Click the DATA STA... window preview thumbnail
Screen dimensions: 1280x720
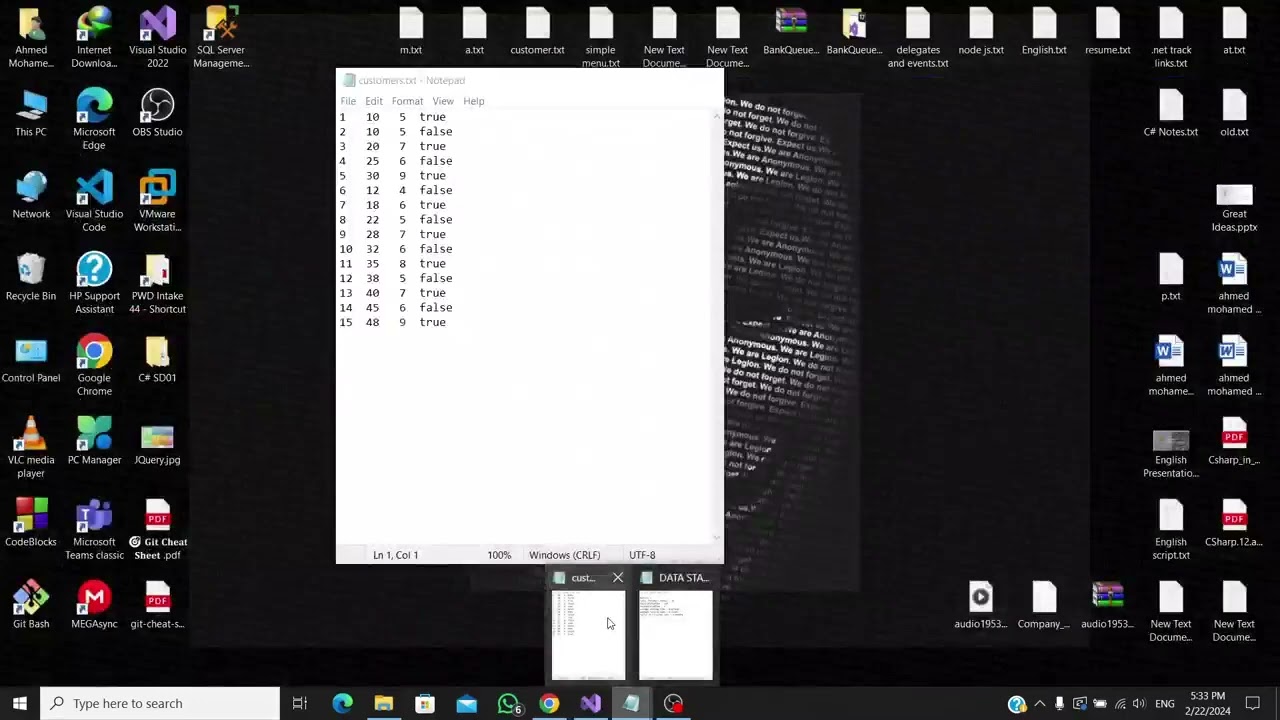(676, 634)
